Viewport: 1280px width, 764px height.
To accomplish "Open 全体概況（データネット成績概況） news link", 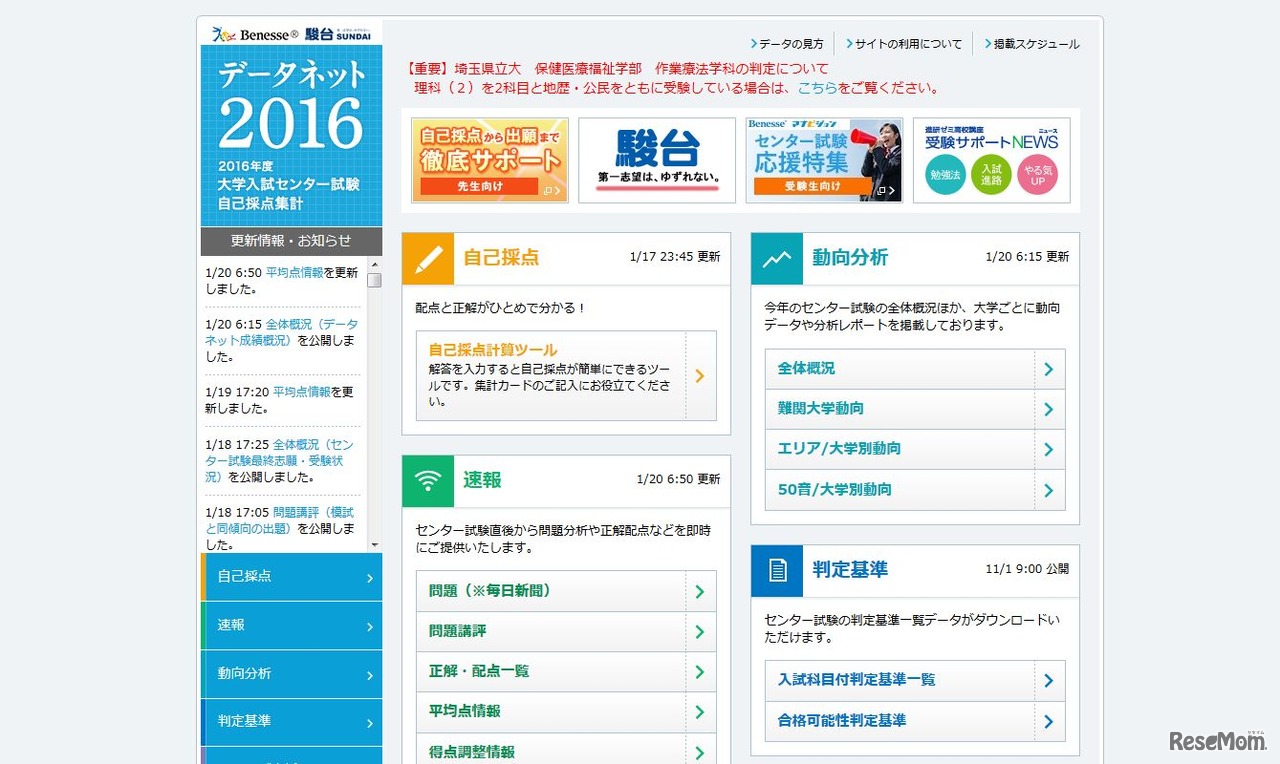I will pos(282,332).
